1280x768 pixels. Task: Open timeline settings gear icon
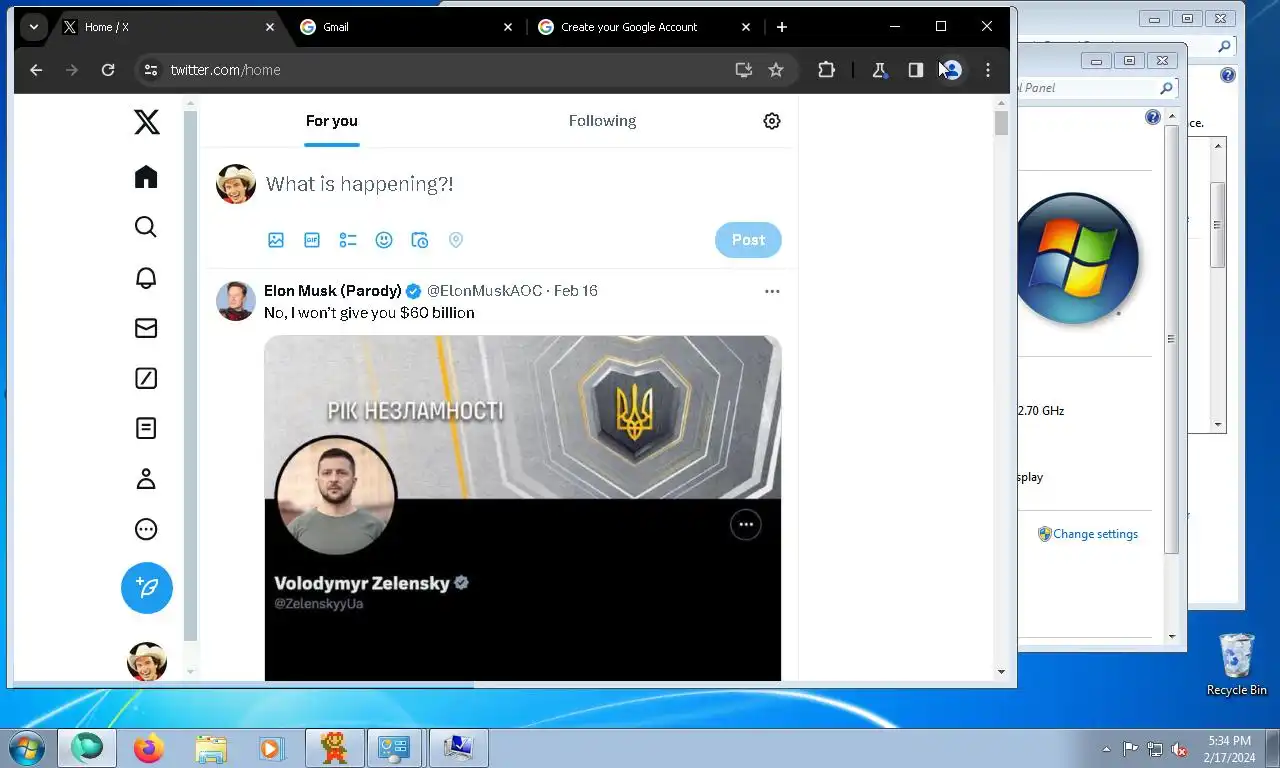[x=772, y=121]
